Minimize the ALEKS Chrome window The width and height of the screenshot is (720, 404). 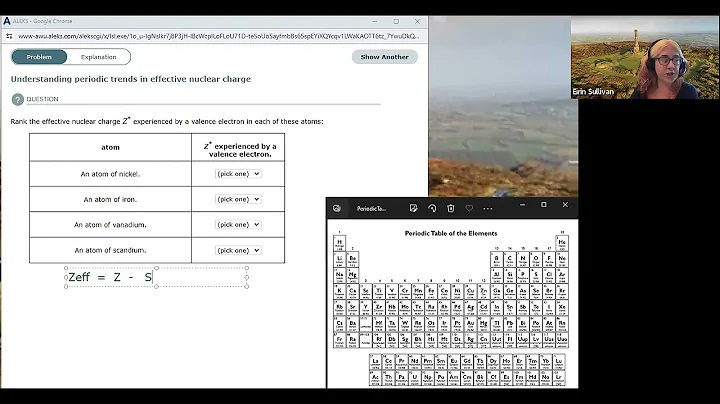point(375,22)
